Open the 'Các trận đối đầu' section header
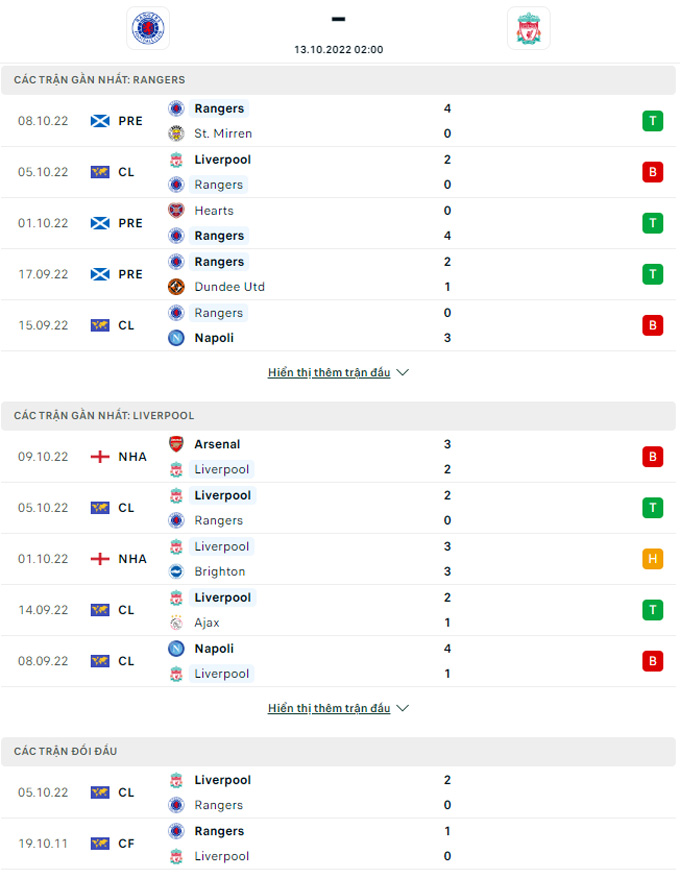 point(66,751)
